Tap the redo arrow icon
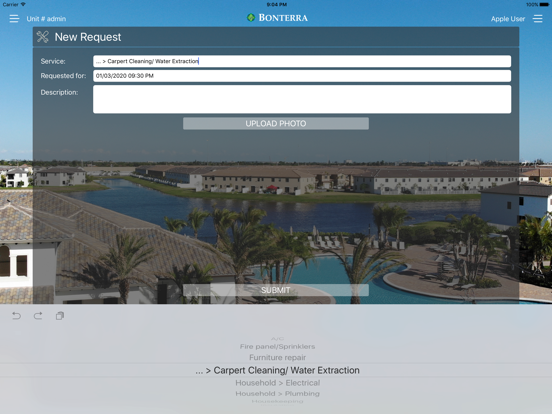Viewport: 552px width, 414px height. click(x=38, y=315)
